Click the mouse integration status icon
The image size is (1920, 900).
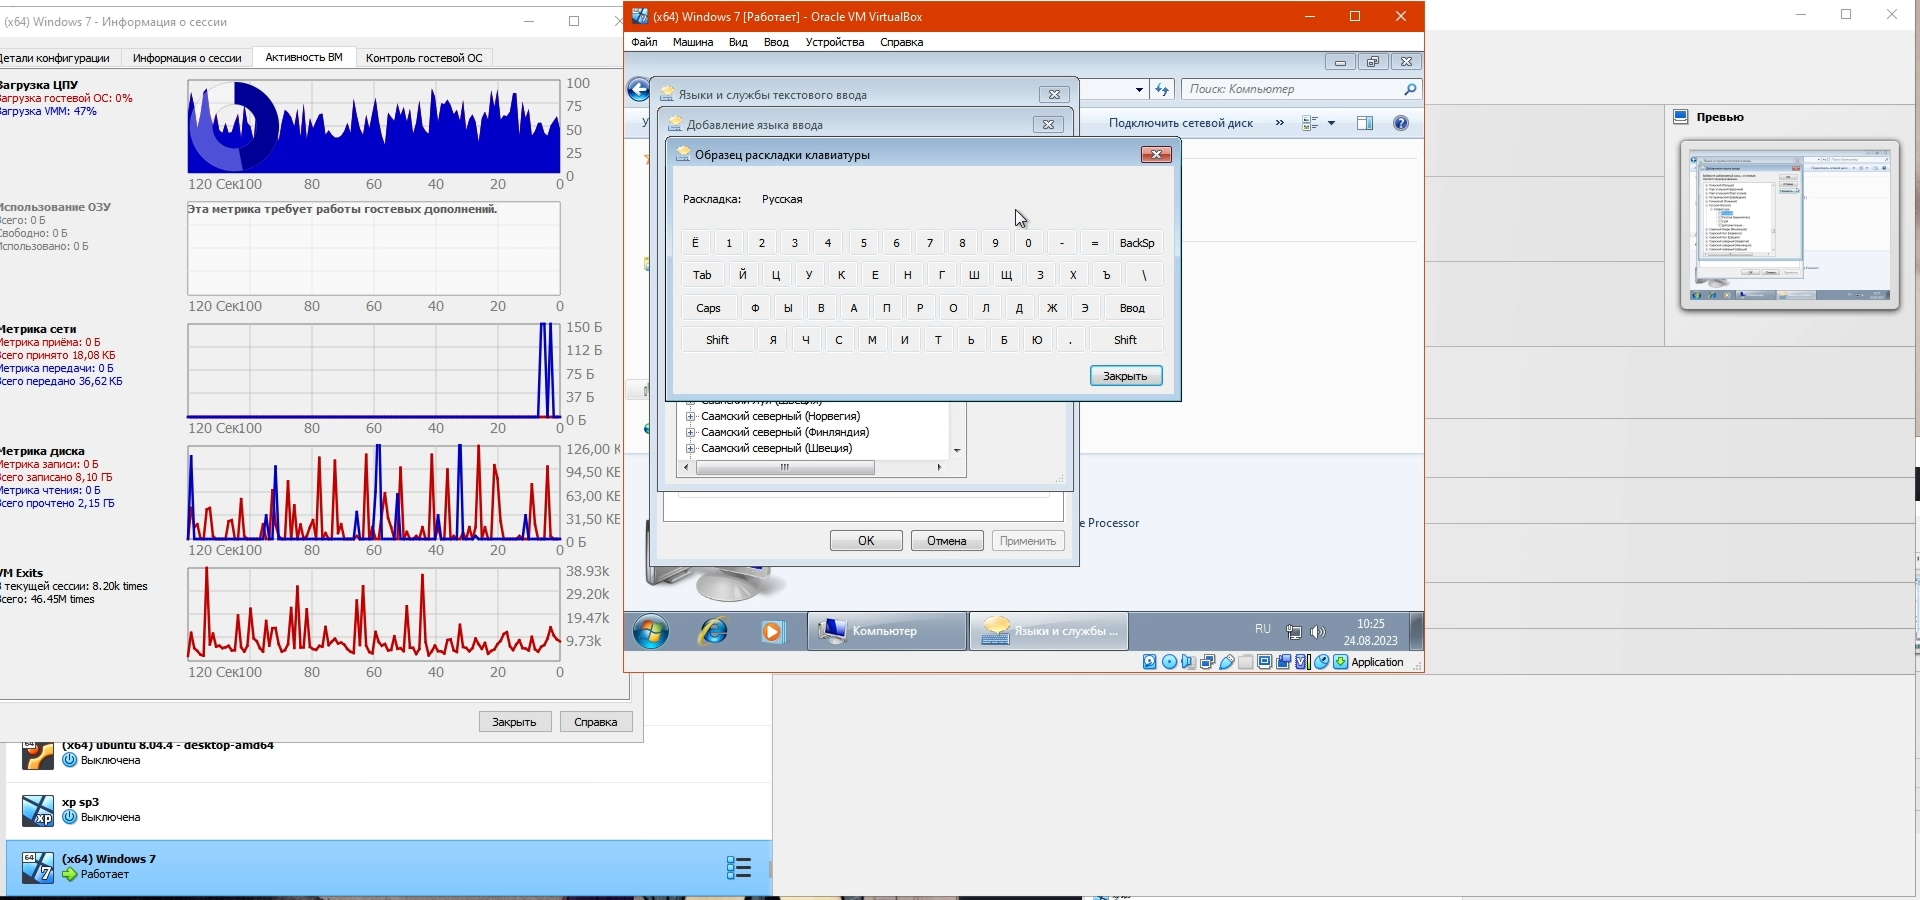click(x=1322, y=662)
